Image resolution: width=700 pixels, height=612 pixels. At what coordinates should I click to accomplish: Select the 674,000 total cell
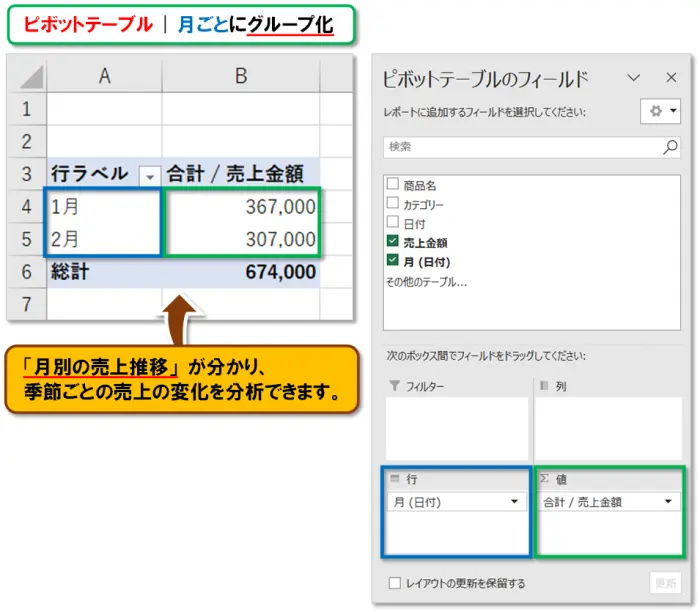[x=241, y=271]
